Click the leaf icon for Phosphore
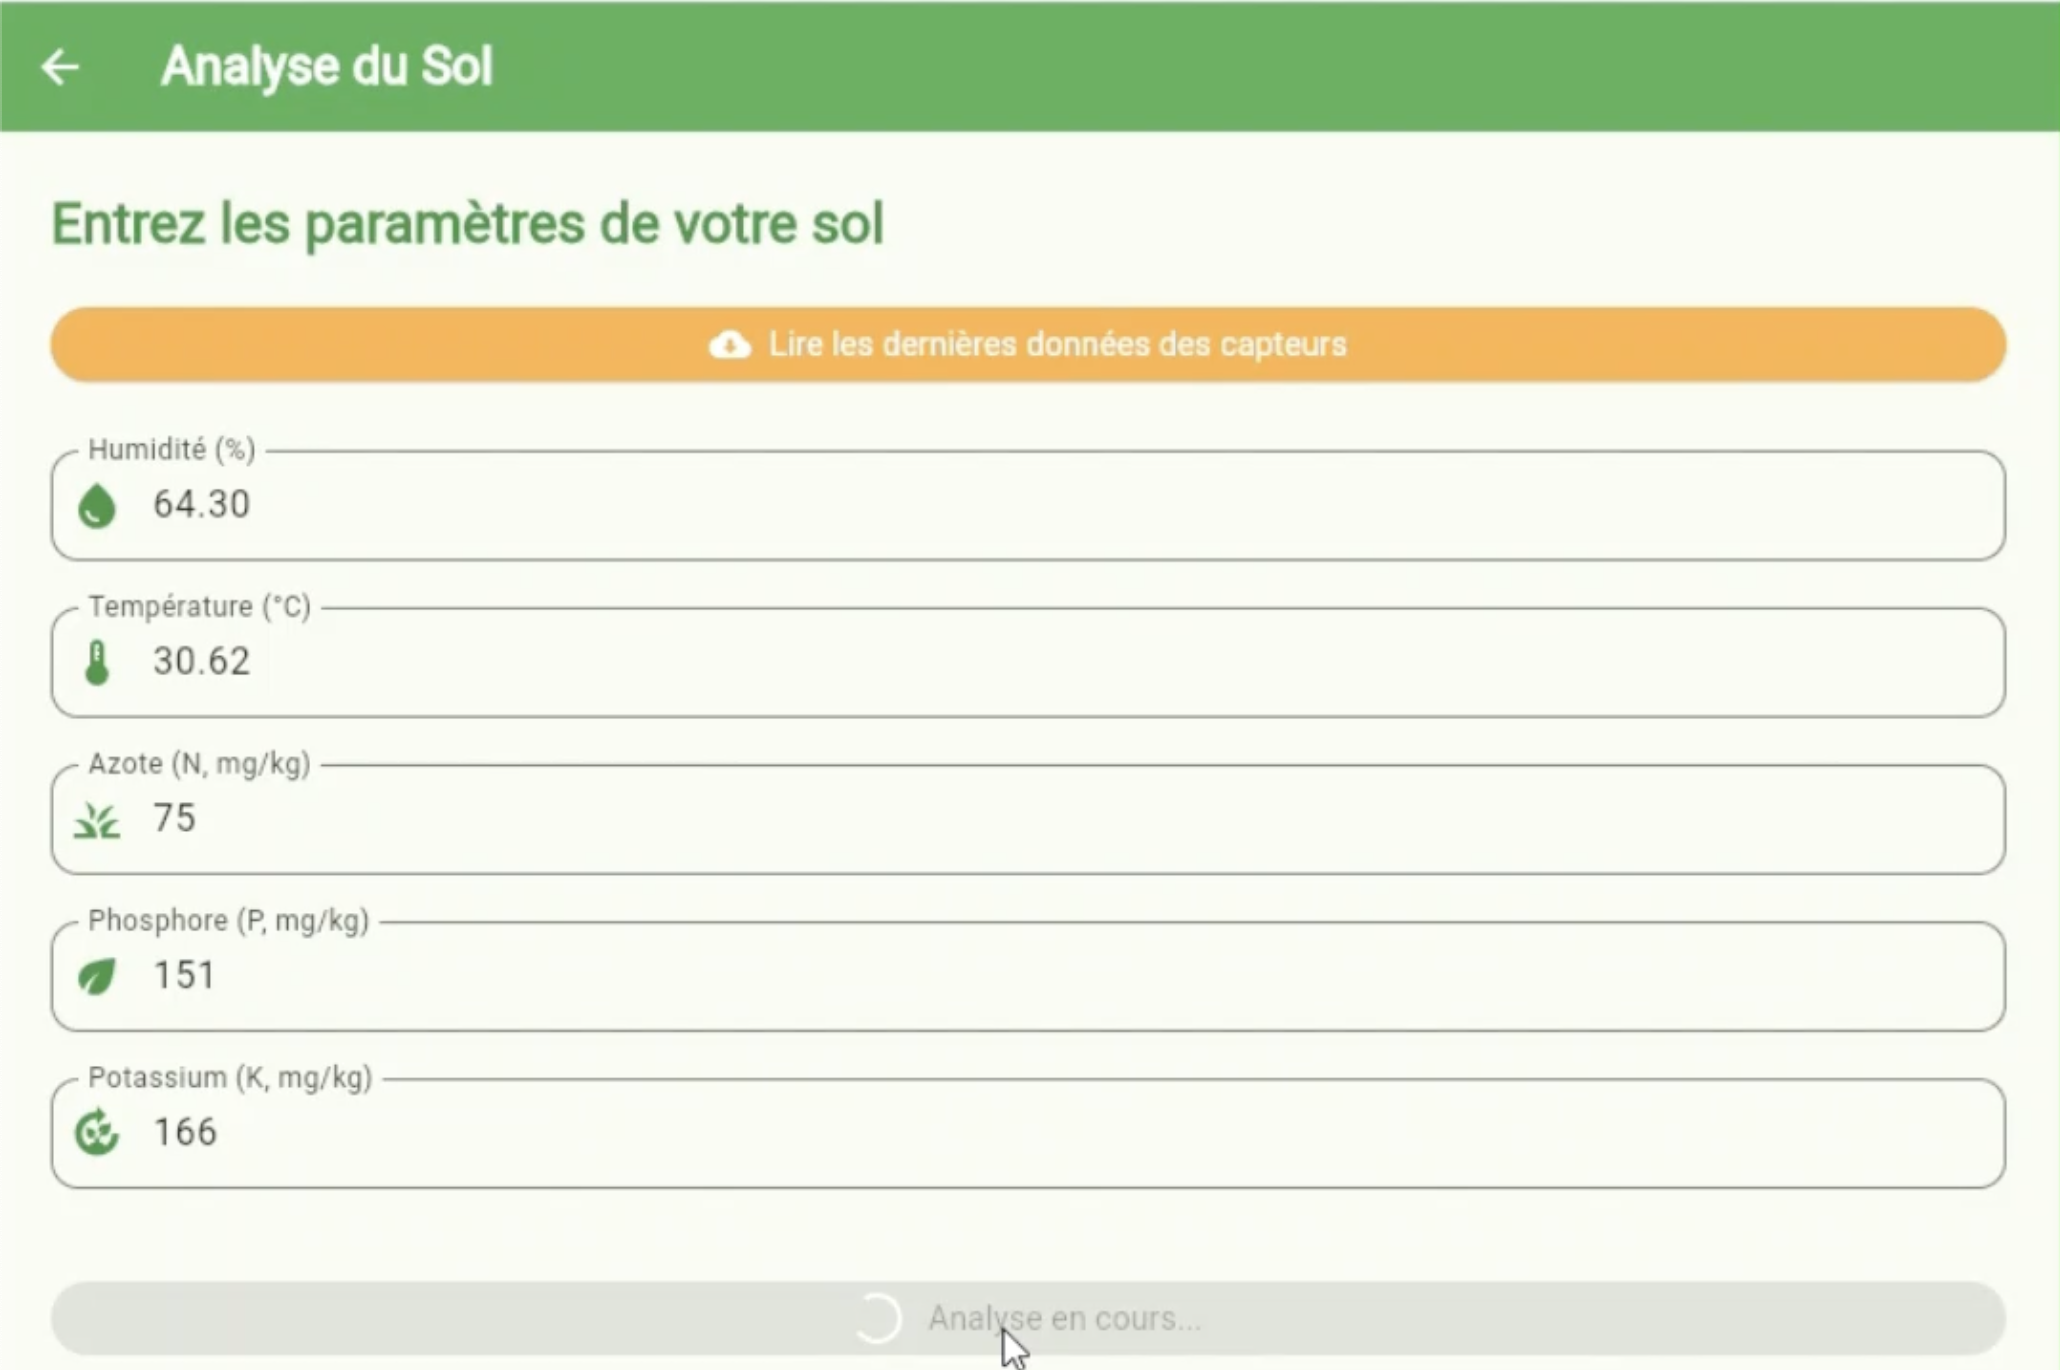 click(x=97, y=976)
